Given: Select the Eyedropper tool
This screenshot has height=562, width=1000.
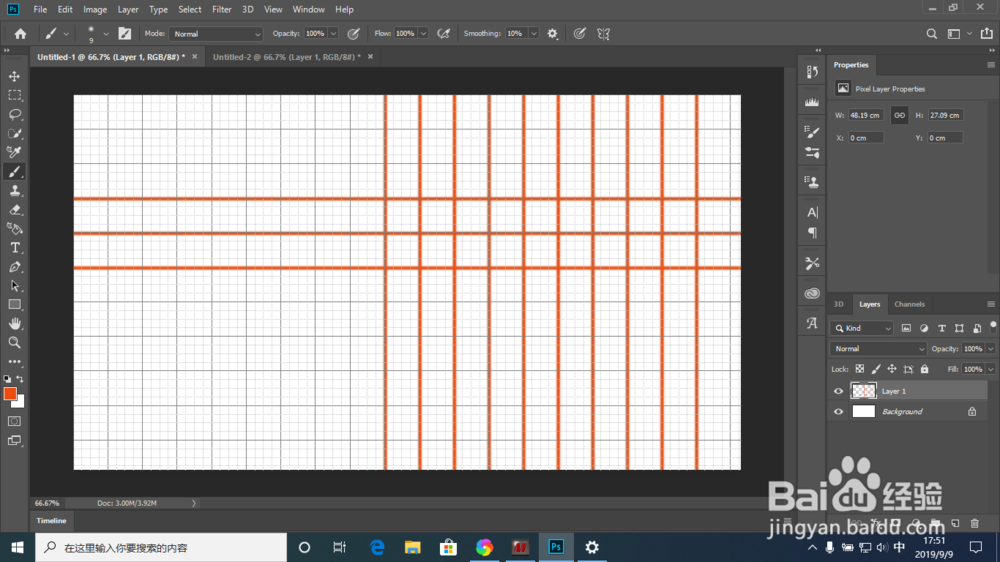Looking at the screenshot, I should (14, 152).
